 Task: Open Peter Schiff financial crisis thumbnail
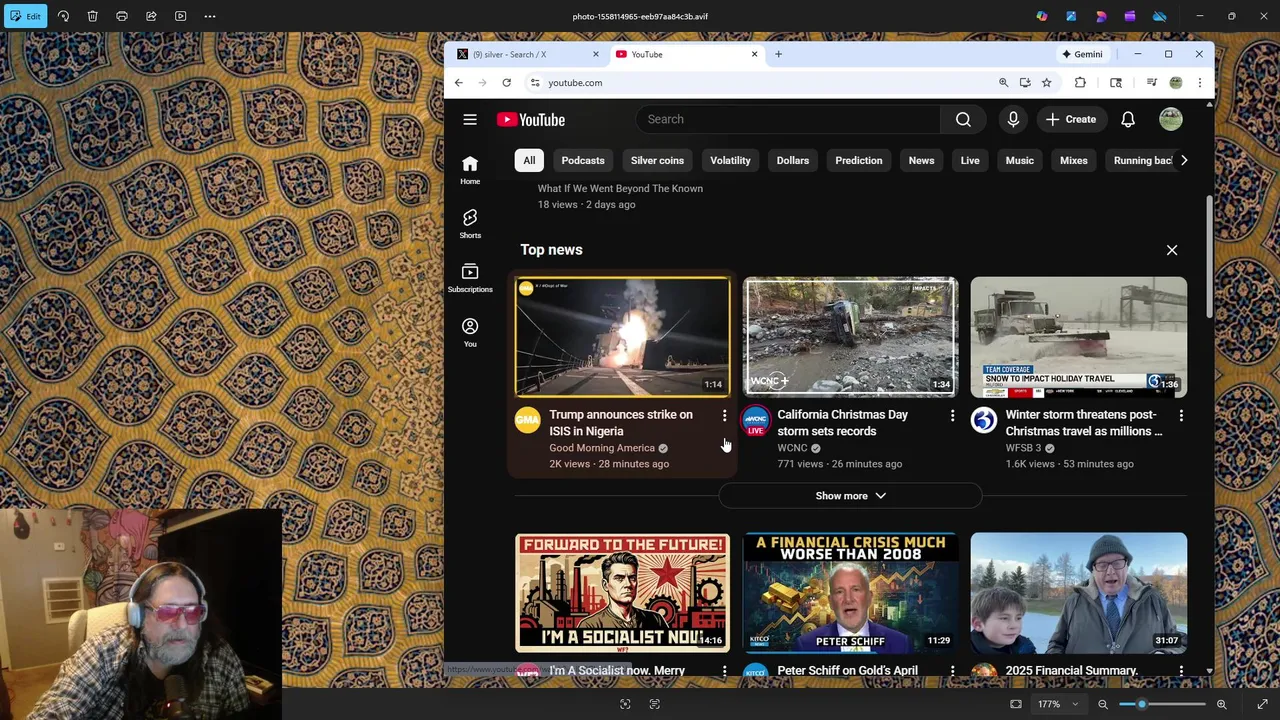click(850, 593)
